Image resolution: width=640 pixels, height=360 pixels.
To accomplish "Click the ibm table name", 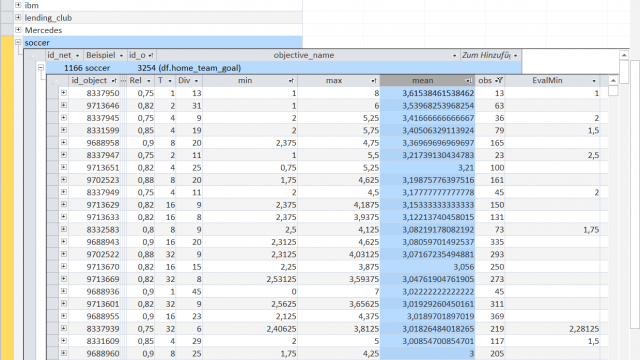I will coord(31,5).
